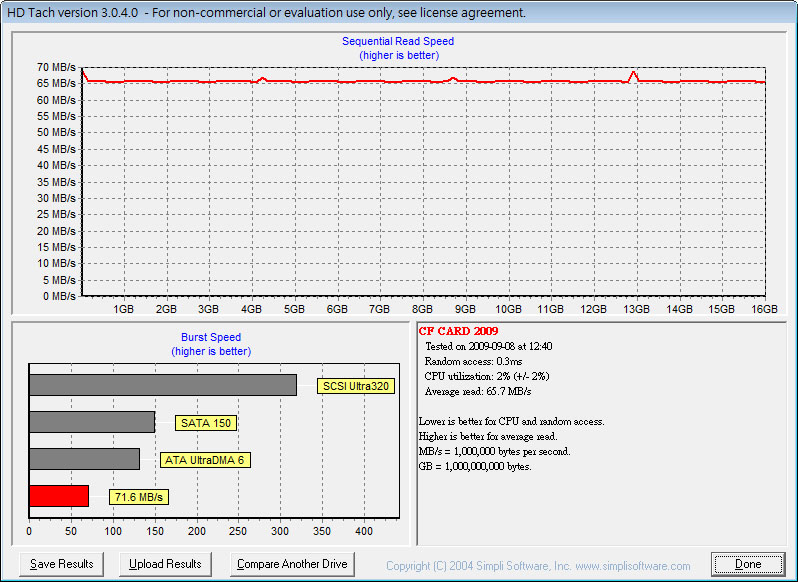Click the red burst speed bar
This screenshot has width=798, height=582.
click(59, 496)
